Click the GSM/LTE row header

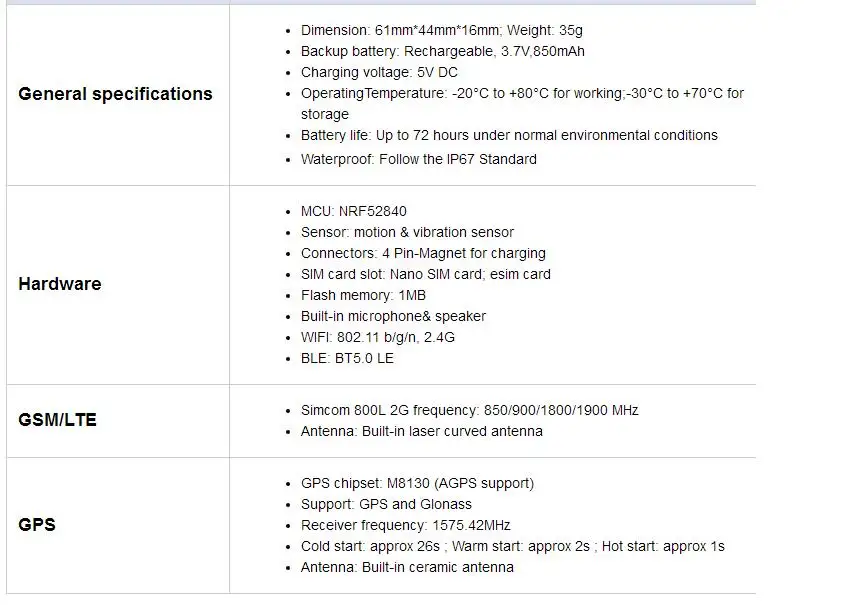pos(58,420)
